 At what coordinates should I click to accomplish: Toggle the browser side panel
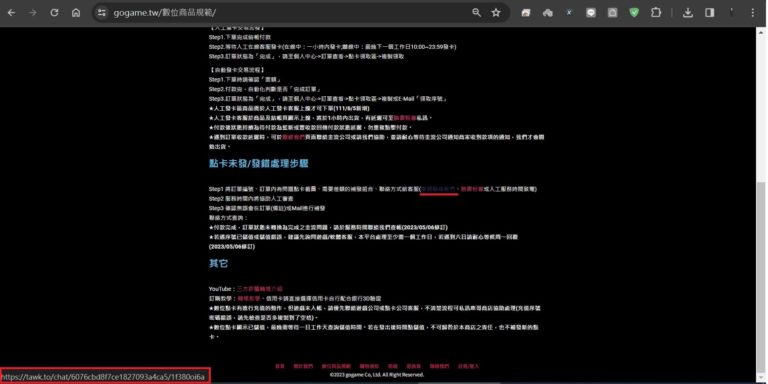tap(709, 13)
